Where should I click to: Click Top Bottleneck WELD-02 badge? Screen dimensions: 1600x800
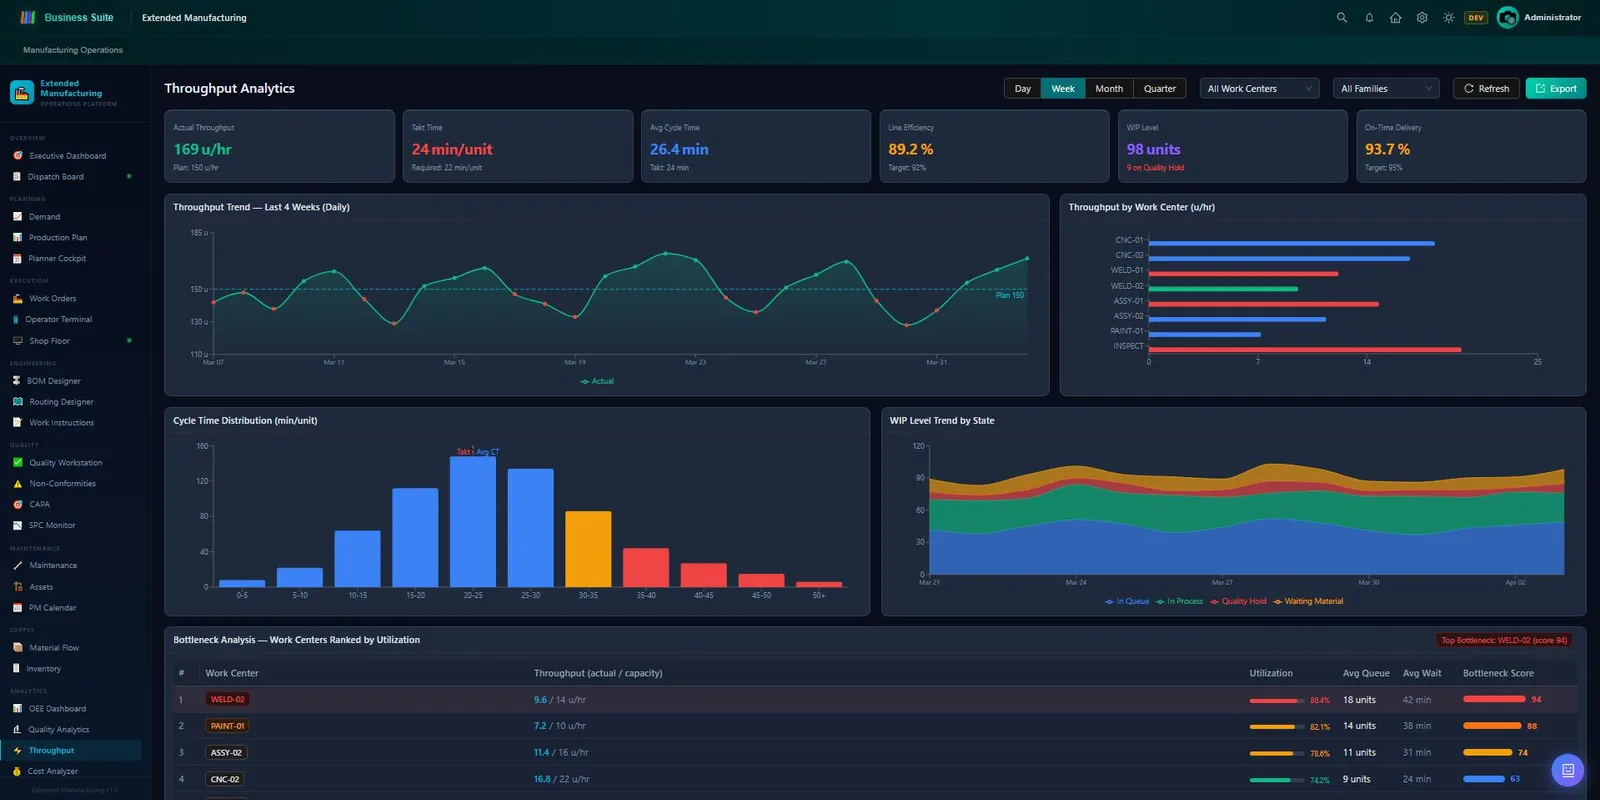[1504, 640]
